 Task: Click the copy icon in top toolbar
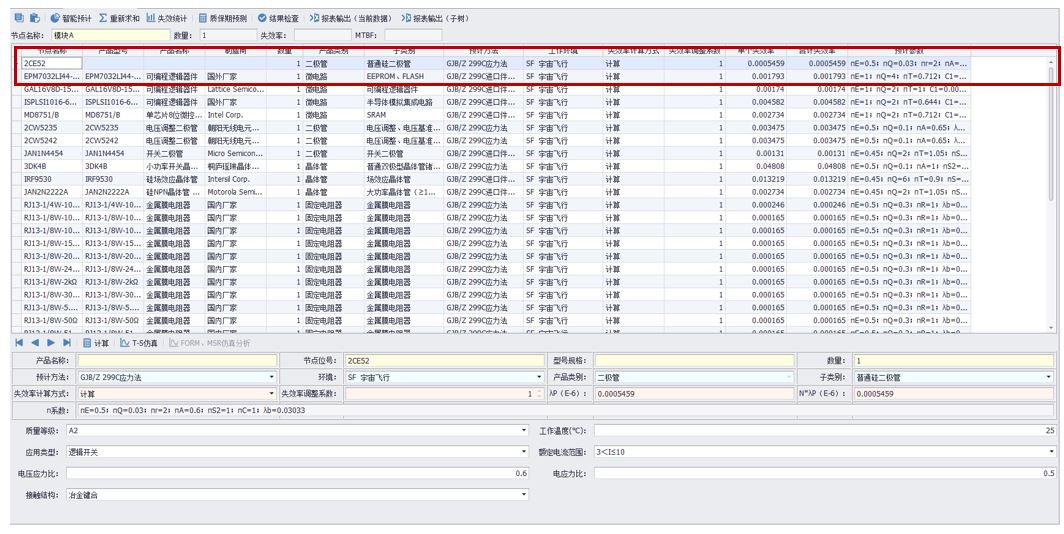[18, 18]
